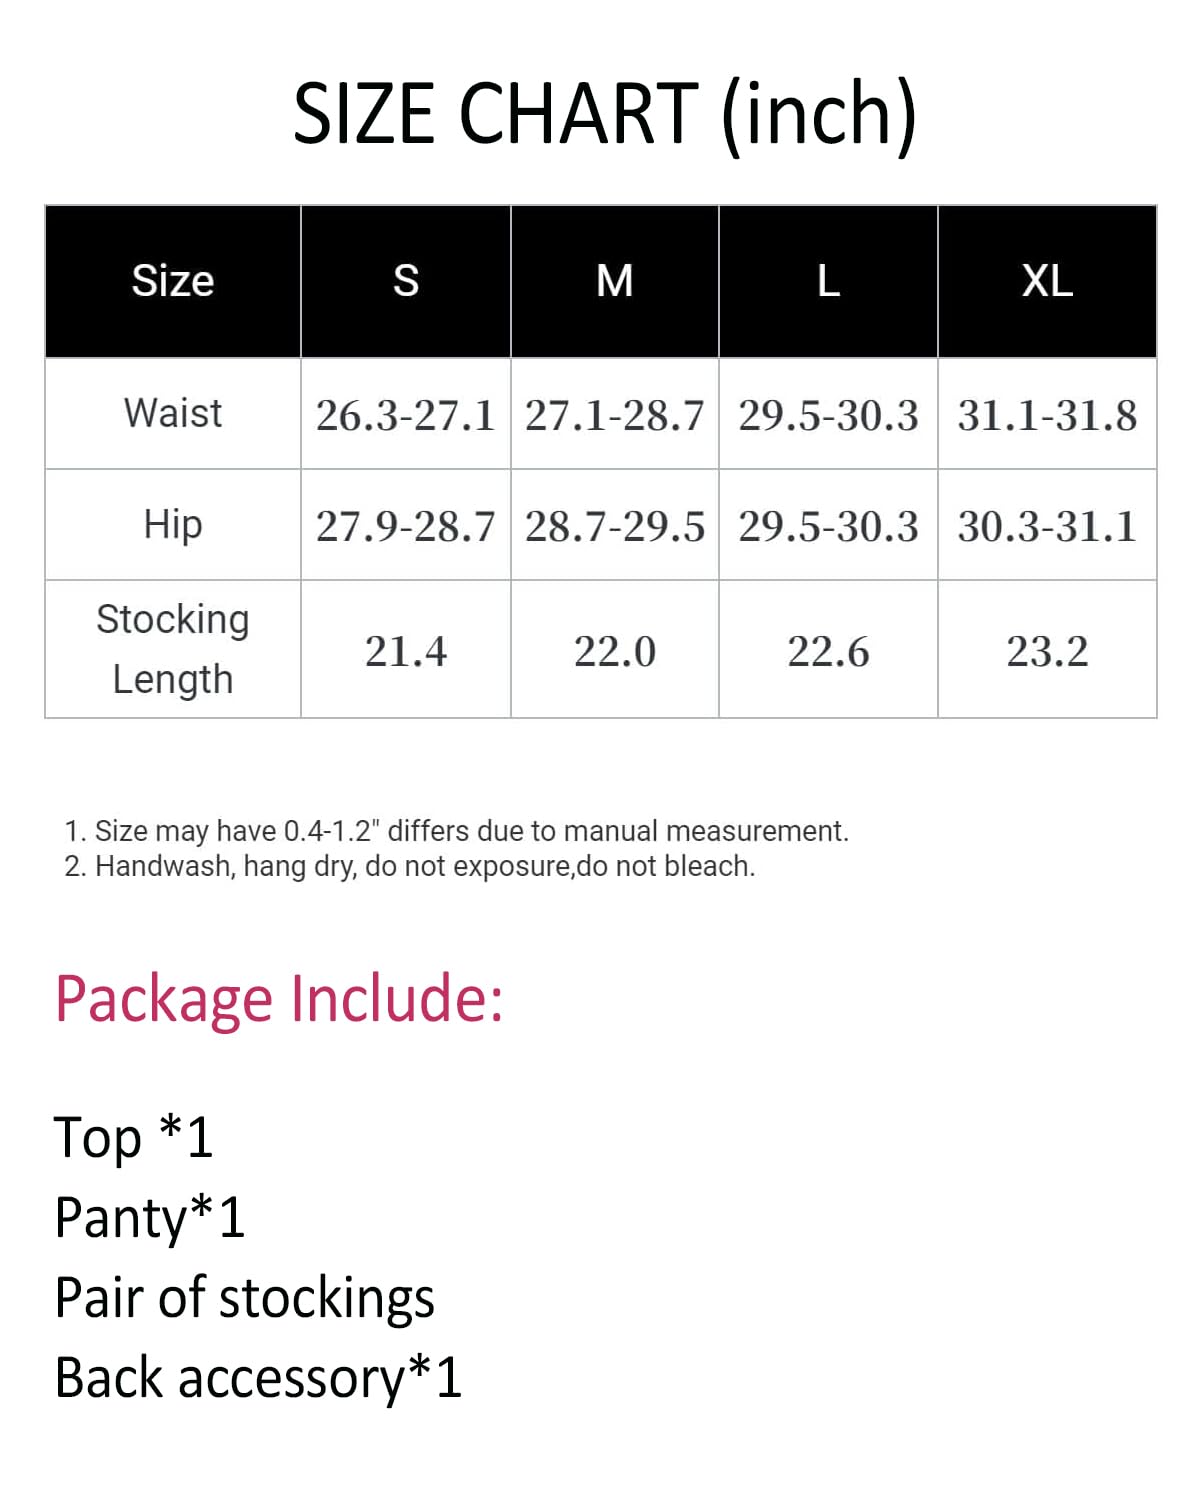The height and width of the screenshot is (1500, 1200).
Task: Click the Hip row label
Action: tap(173, 524)
